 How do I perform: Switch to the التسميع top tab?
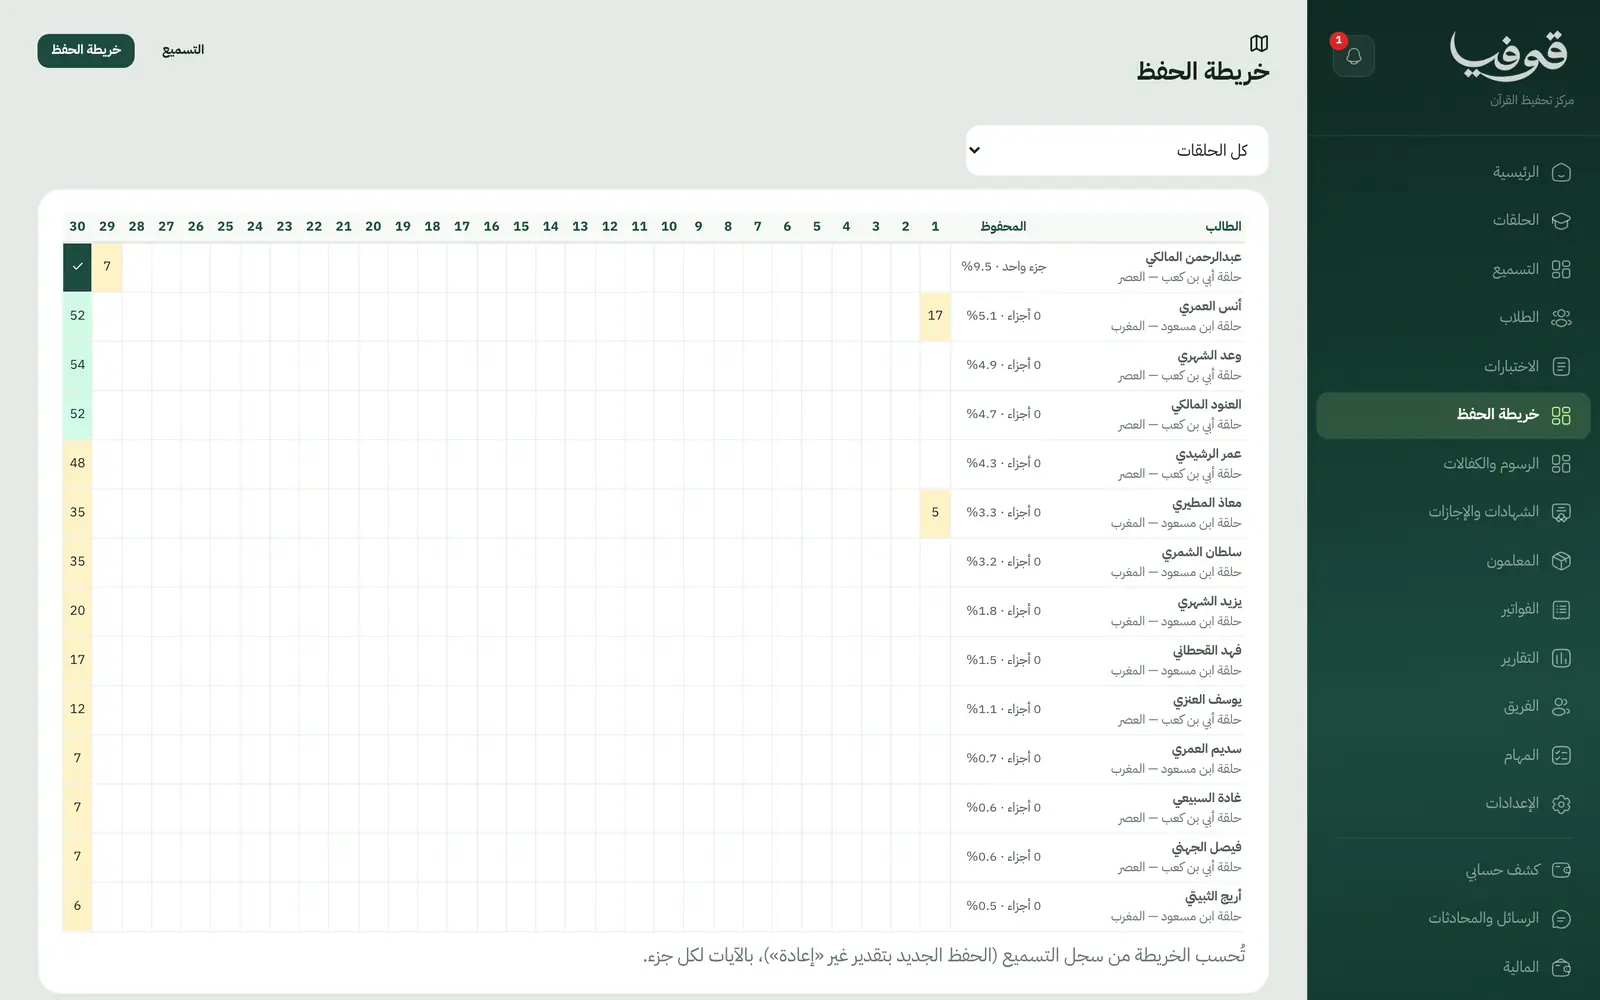coord(183,50)
